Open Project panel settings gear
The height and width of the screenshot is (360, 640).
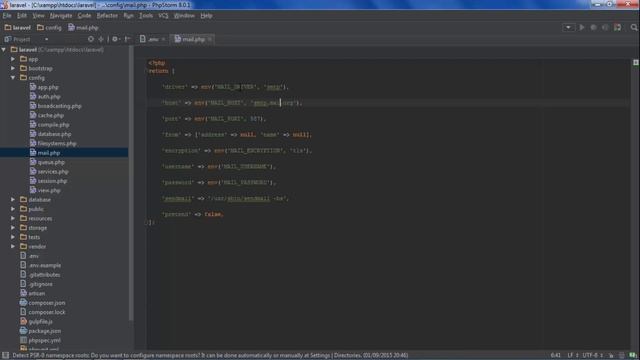pos(116,39)
